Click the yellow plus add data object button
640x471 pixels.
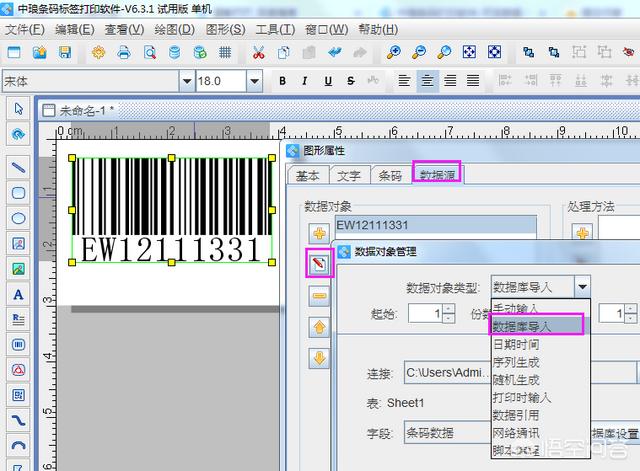(319, 233)
